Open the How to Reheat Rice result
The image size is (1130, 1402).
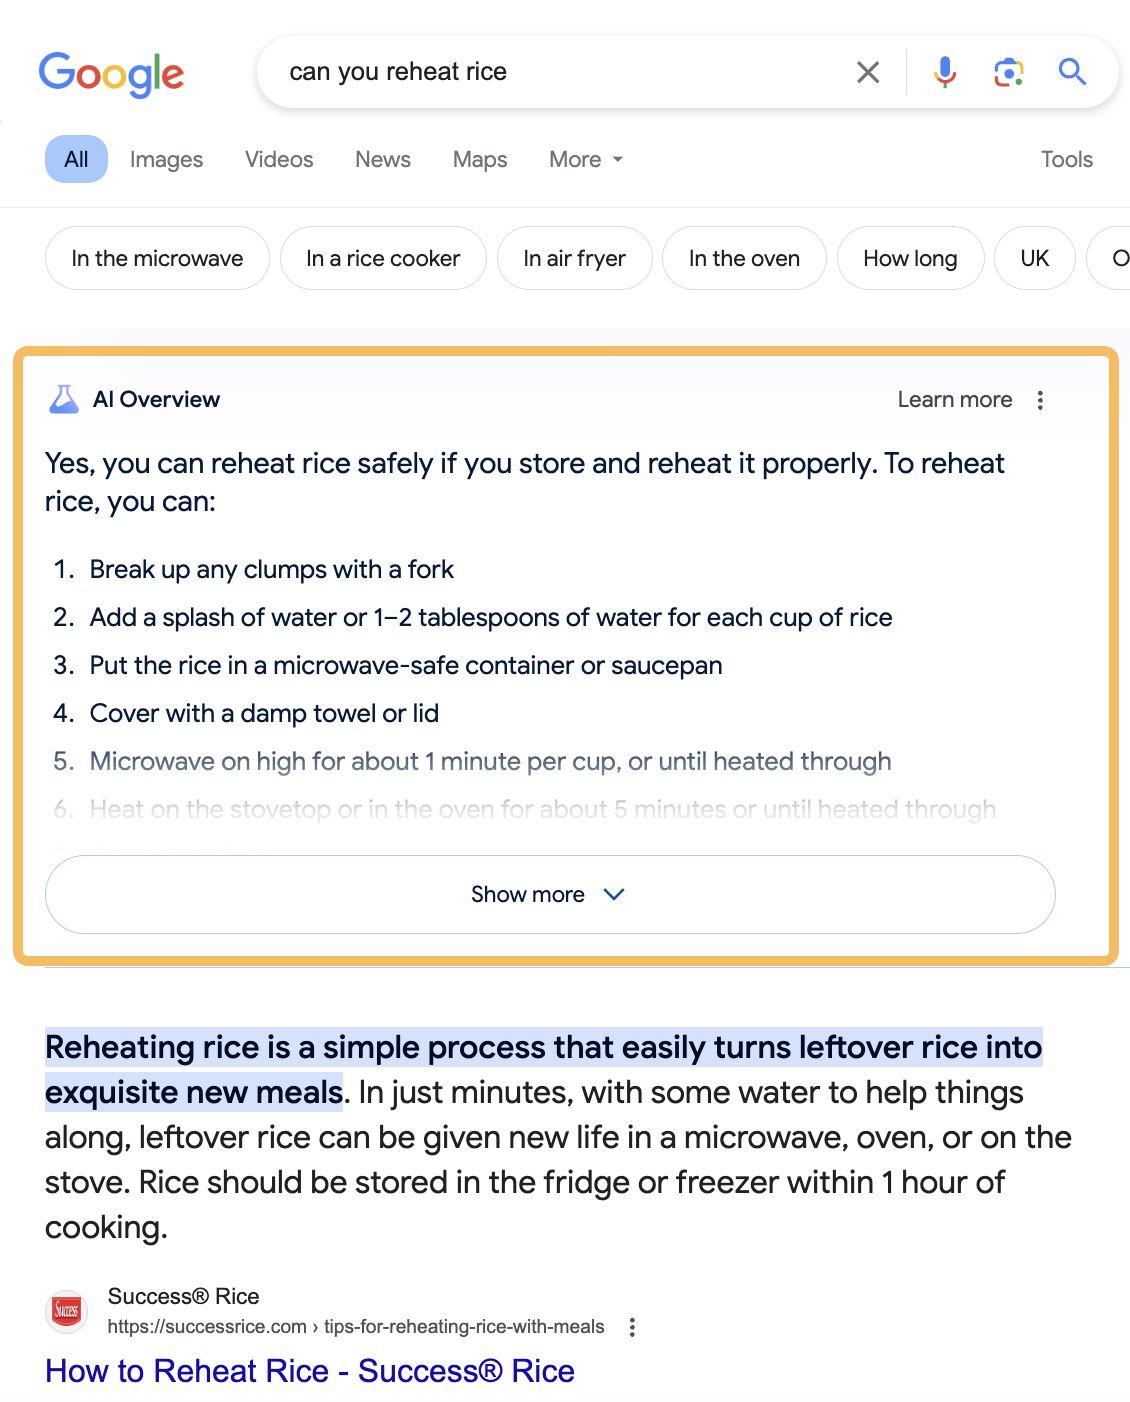click(x=310, y=1370)
